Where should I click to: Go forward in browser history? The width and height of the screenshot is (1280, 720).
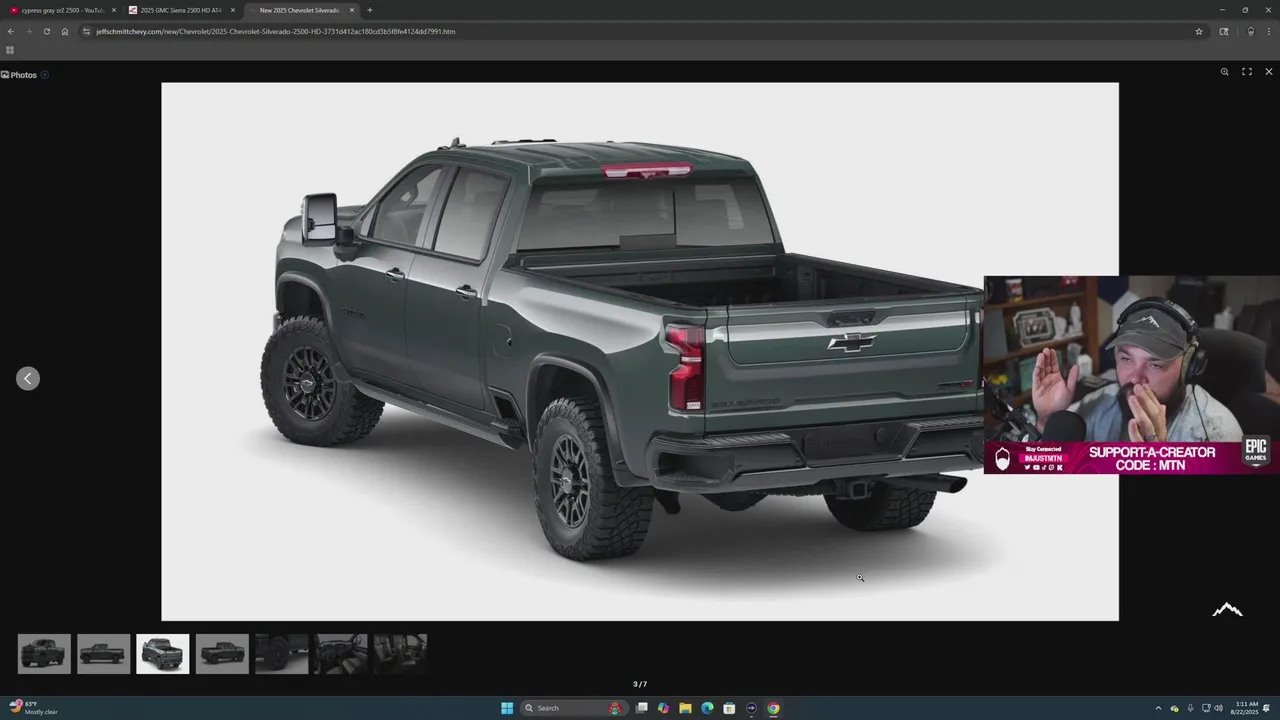click(28, 31)
